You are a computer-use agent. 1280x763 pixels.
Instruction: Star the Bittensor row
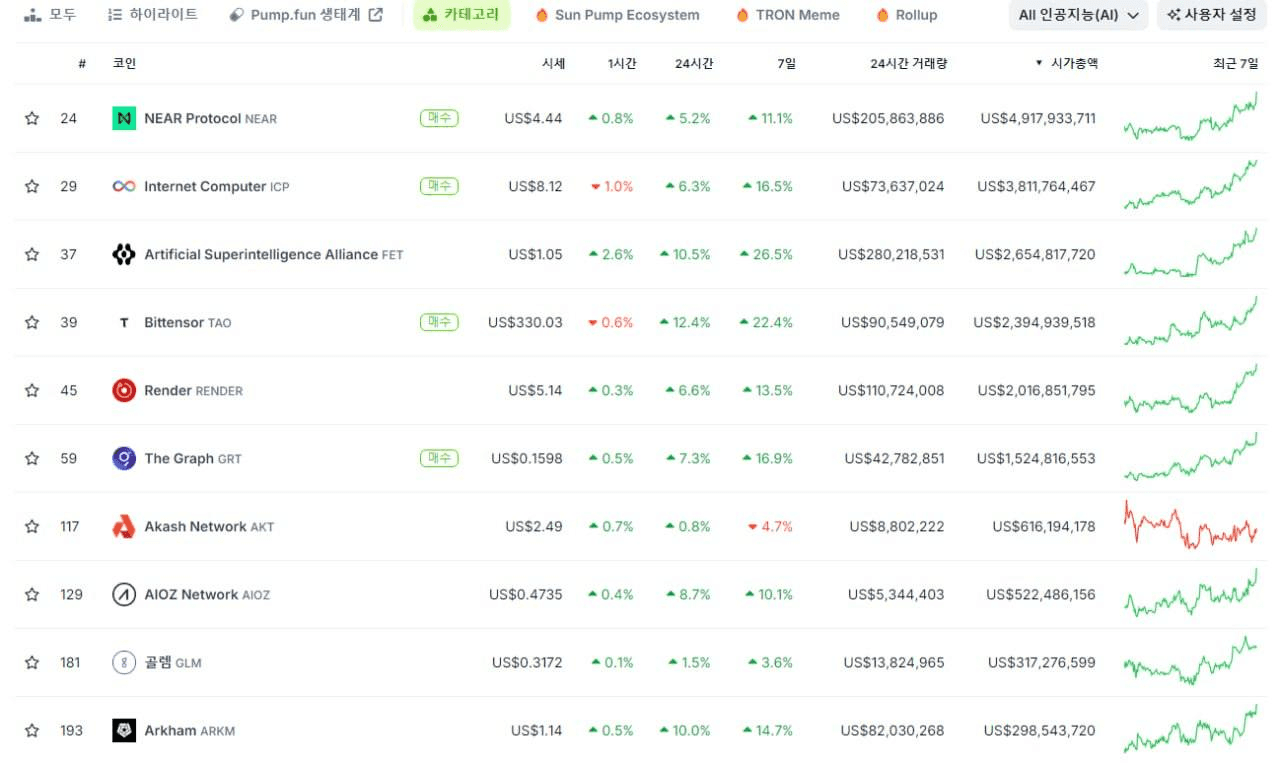pyautogui.click(x=32, y=322)
